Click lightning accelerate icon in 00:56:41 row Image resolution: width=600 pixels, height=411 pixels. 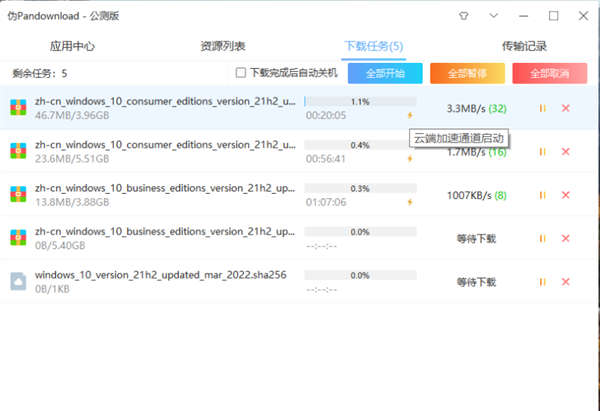point(410,158)
